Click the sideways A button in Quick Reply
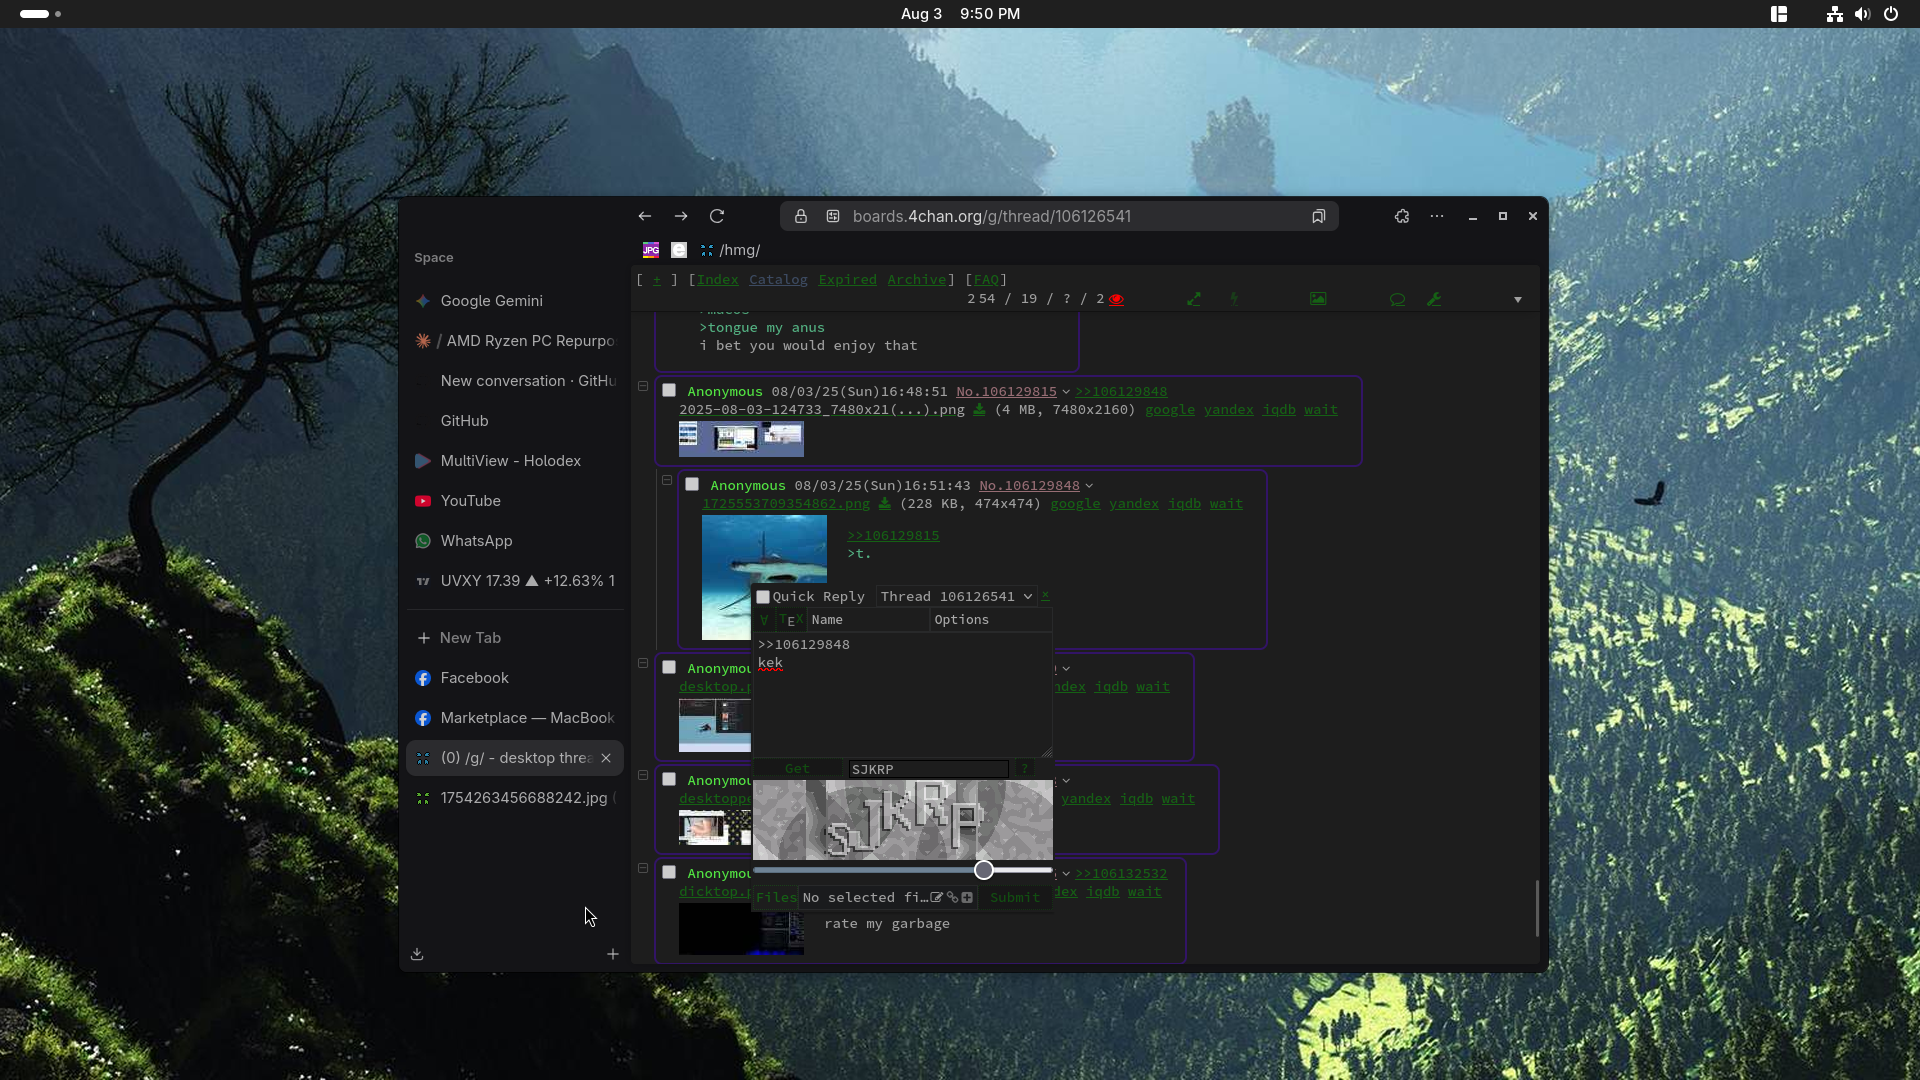Image resolution: width=1920 pixels, height=1080 pixels. pyautogui.click(x=764, y=620)
